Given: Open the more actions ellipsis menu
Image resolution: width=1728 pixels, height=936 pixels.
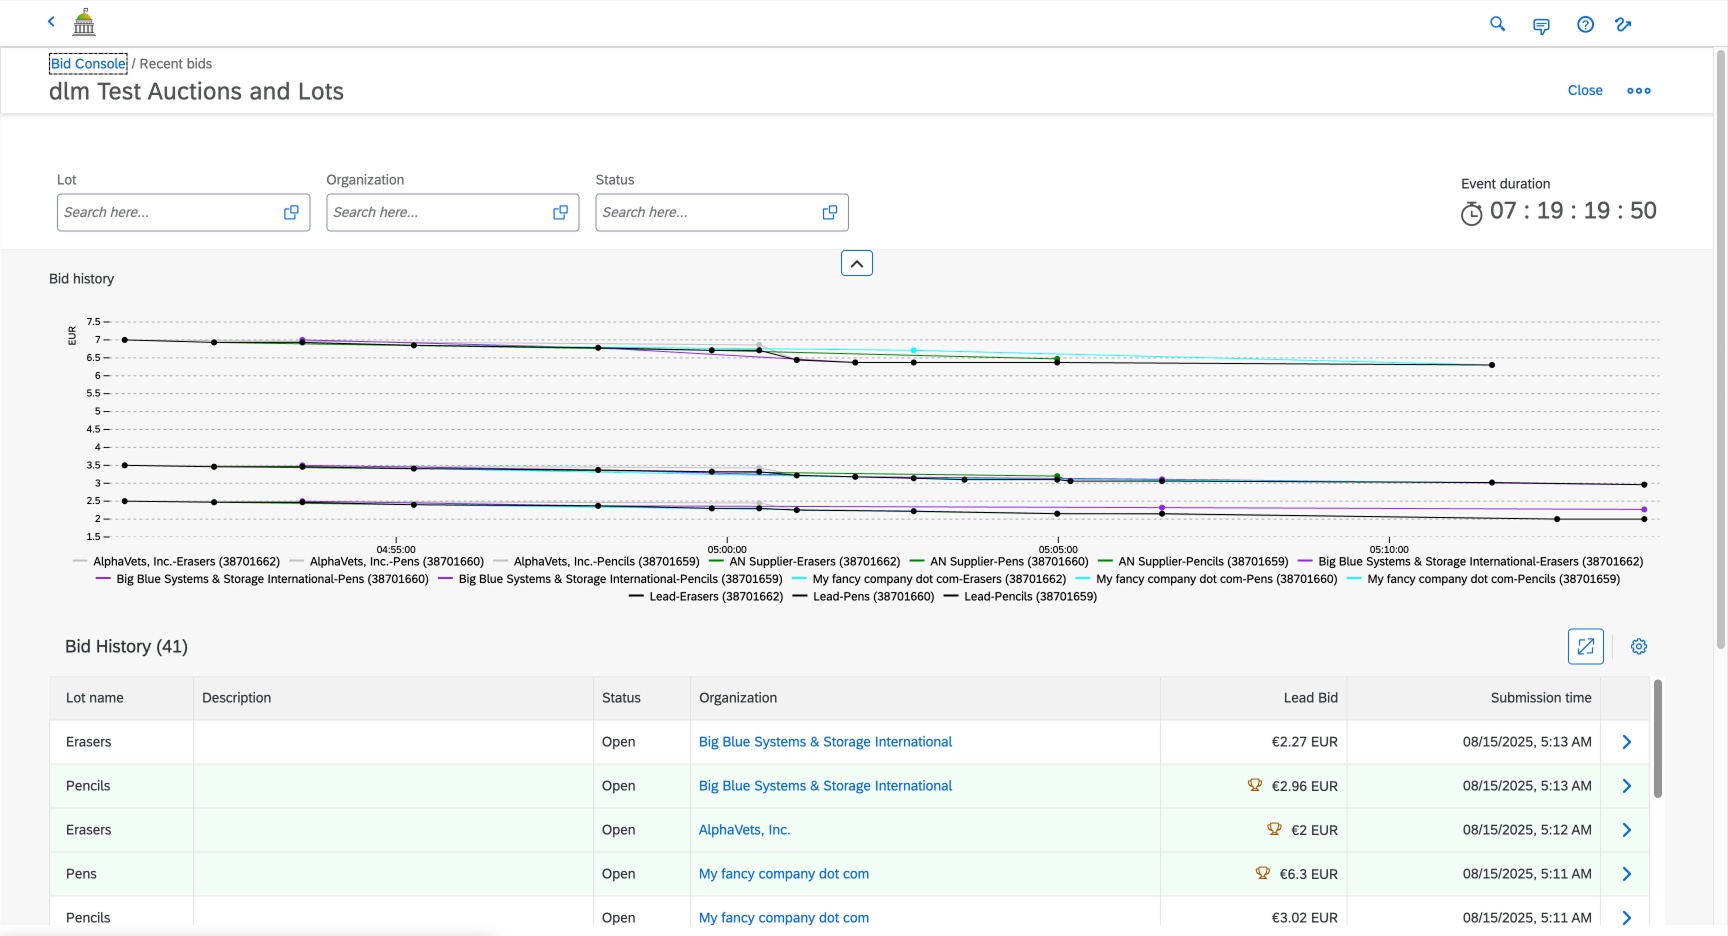Looking at the screenshot, I should [1639, 90].
